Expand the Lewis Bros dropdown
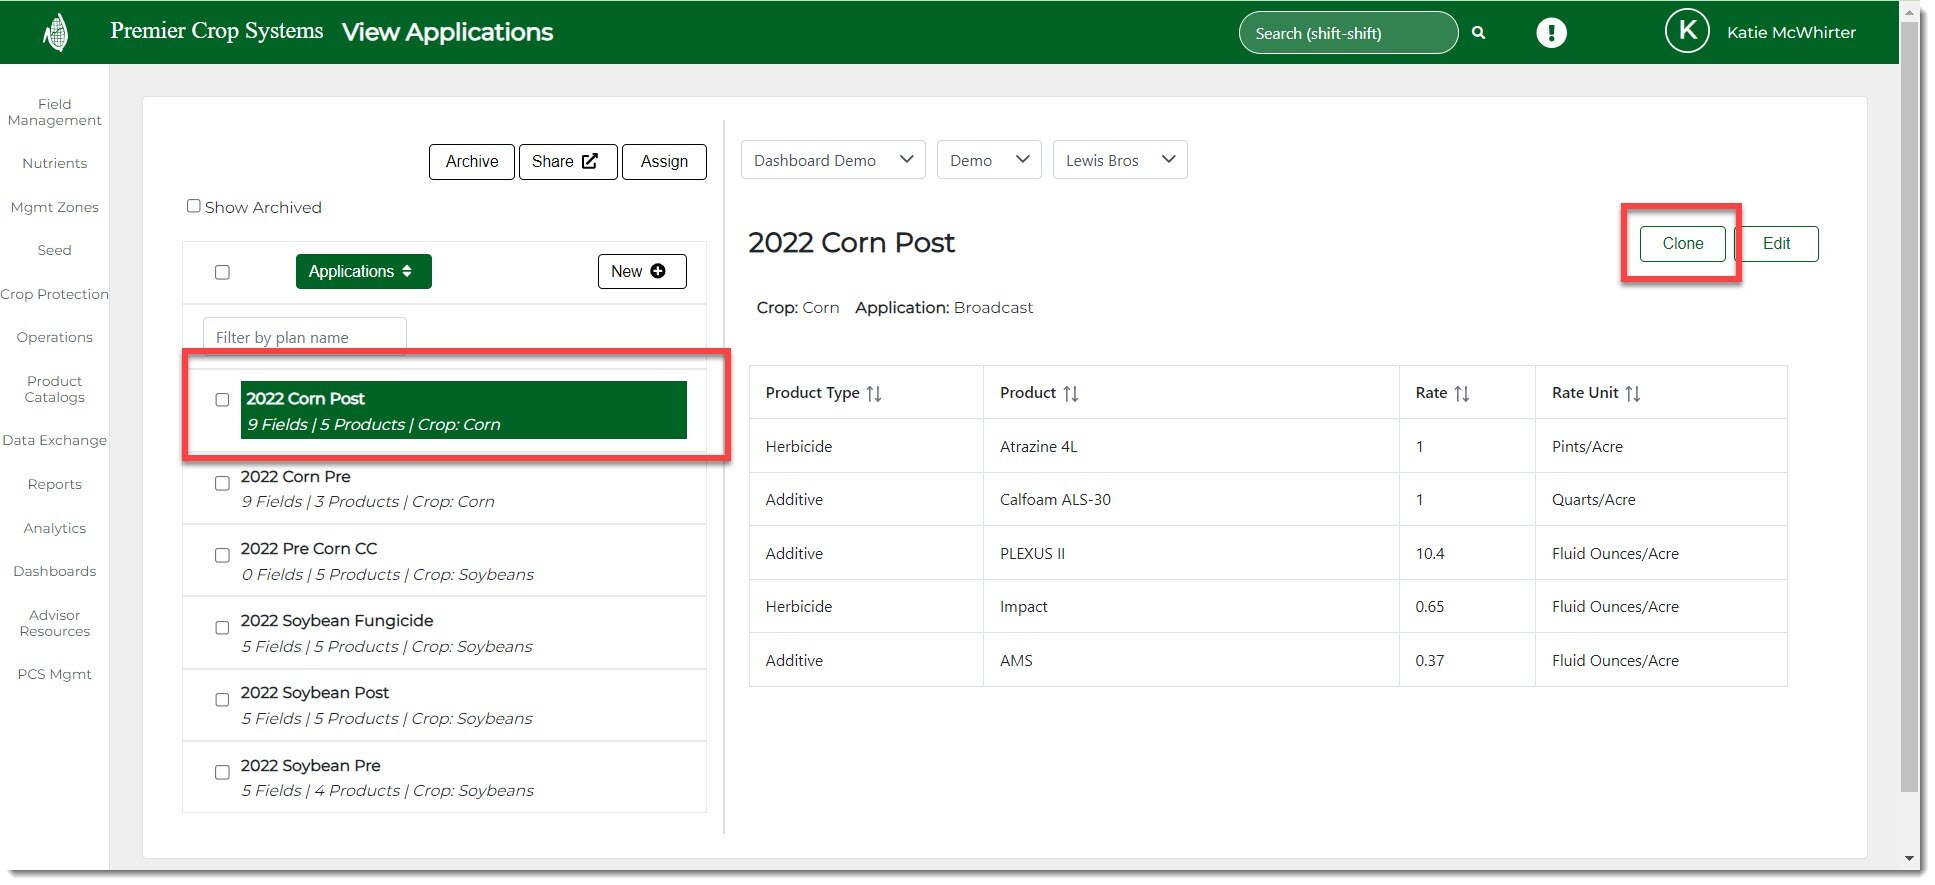The image size is (1935, 885). (1119, 160)
